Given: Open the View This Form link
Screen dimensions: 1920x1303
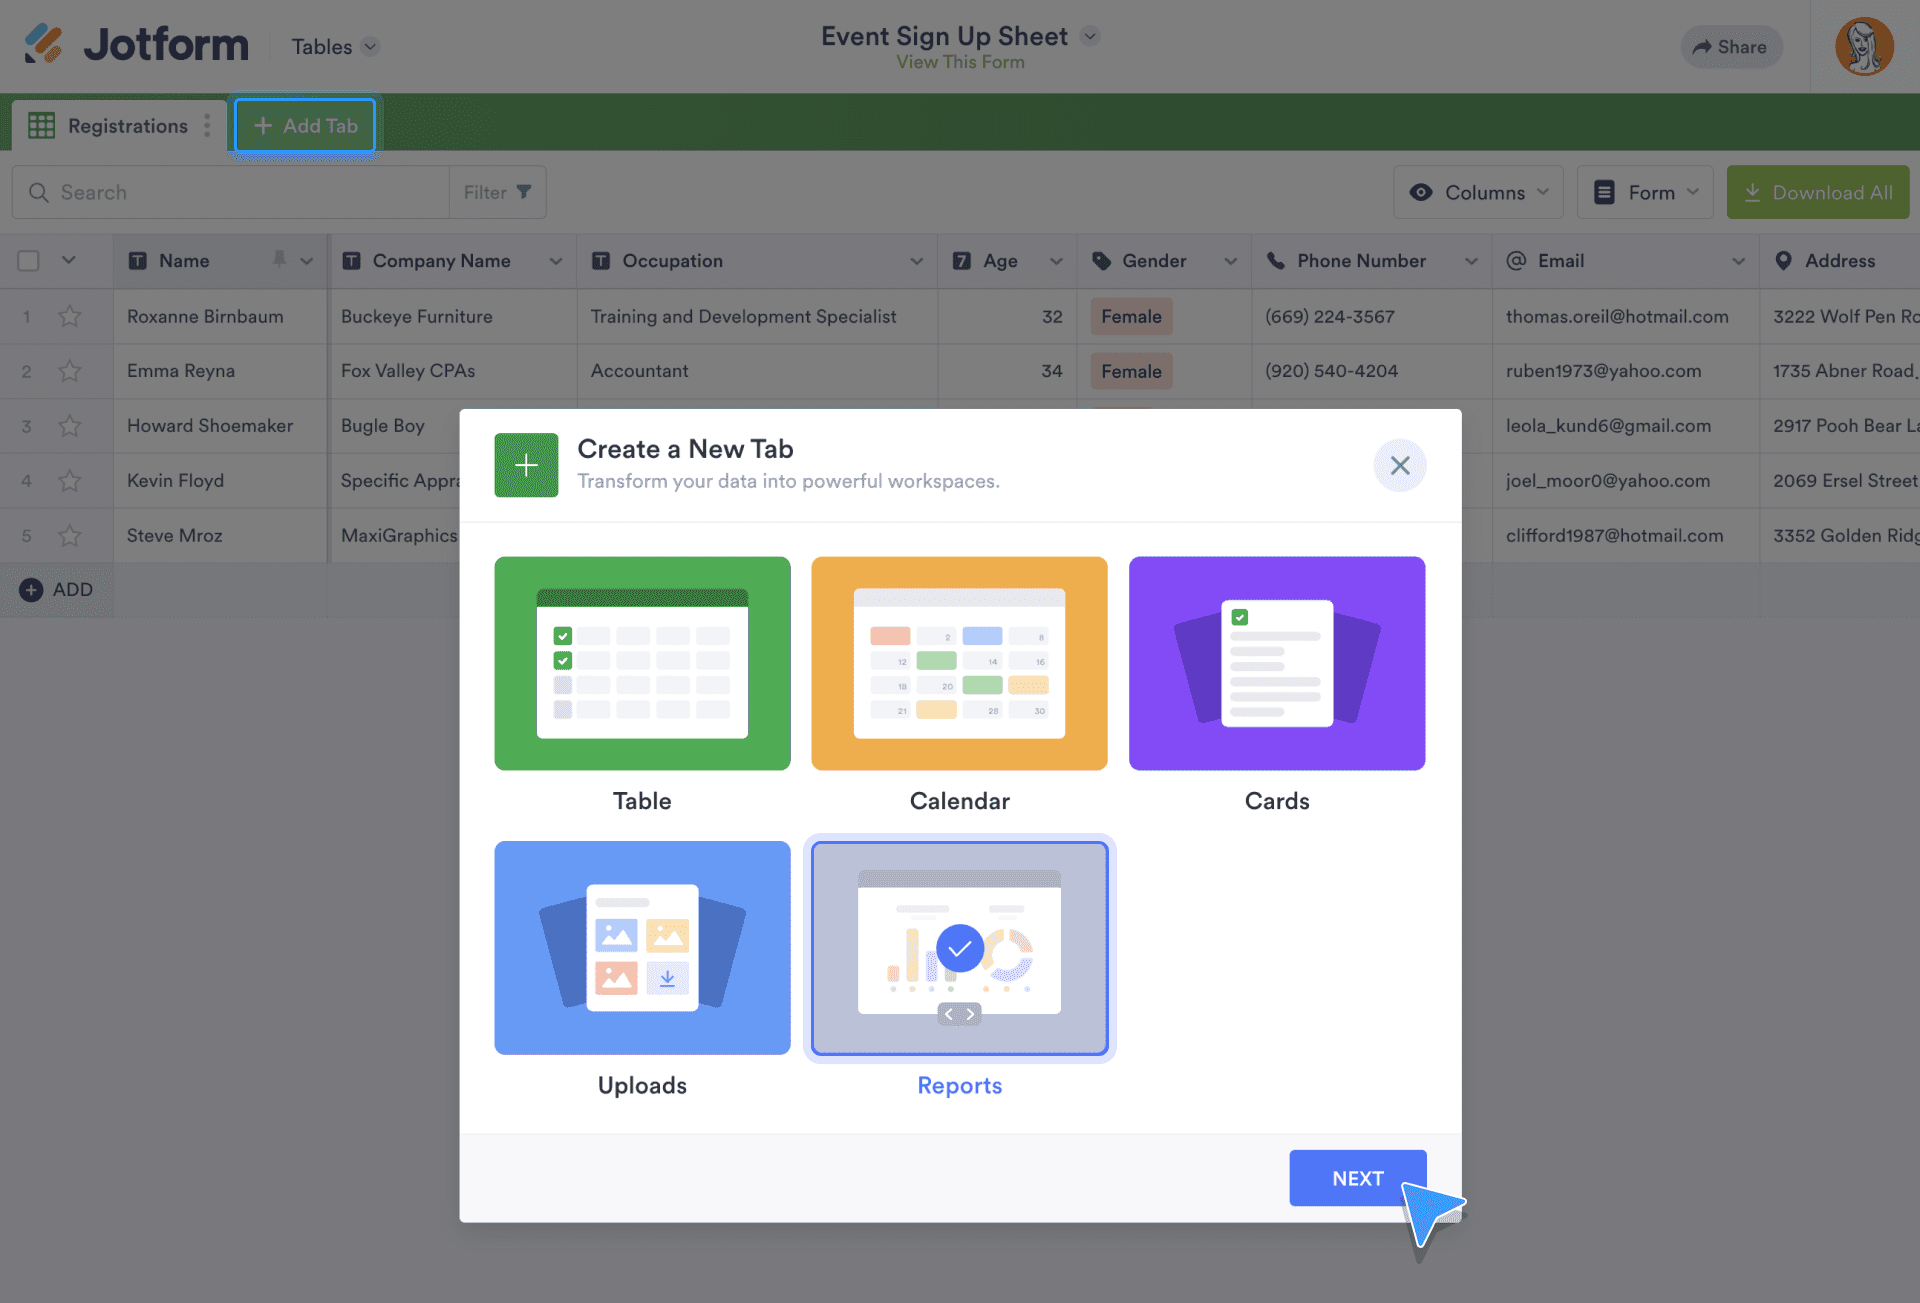Looking at the screenshot, I should tap(960, 62).
